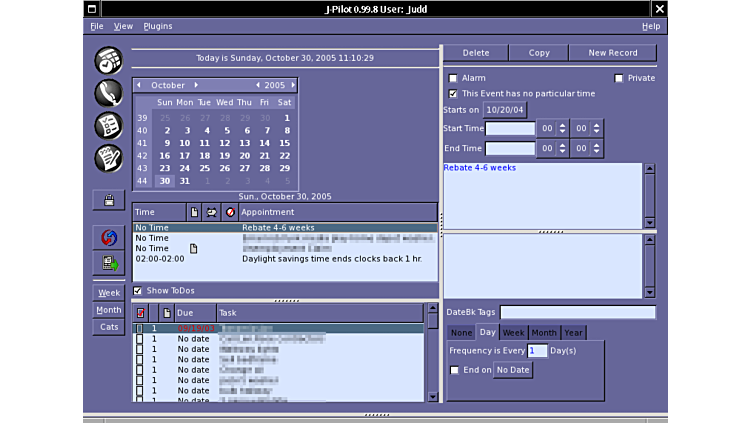This screenshot has width=752, height=423.
Task: Click the backup handheld icon button
Action: (108, 263)
